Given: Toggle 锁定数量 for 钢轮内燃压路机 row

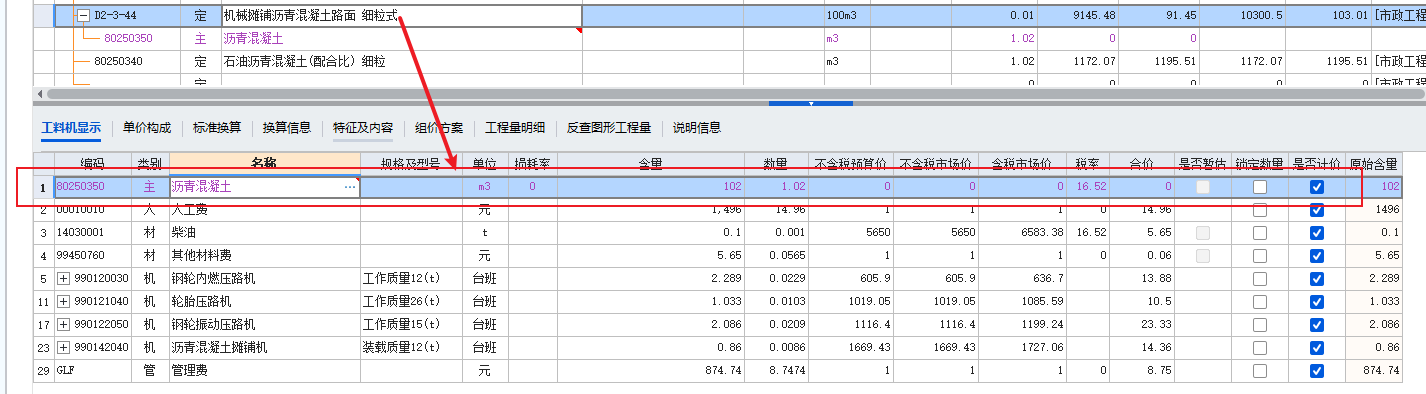Looking at the screenshot, I should click(x=1260, y=279).
